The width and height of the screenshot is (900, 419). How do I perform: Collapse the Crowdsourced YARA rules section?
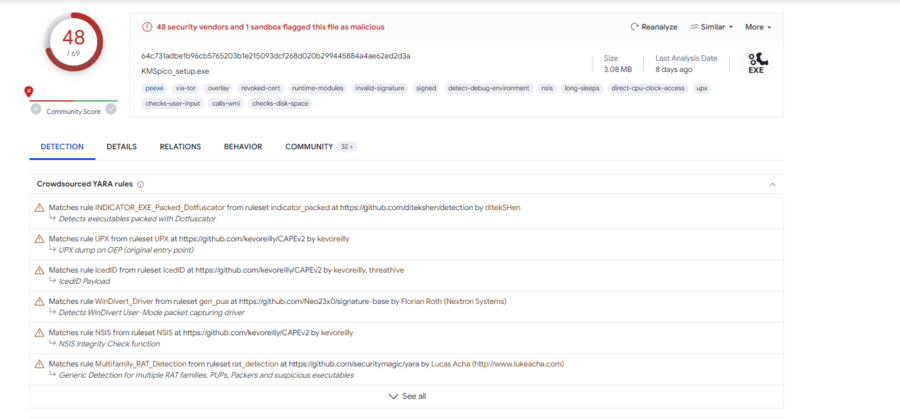pos(773,185)
